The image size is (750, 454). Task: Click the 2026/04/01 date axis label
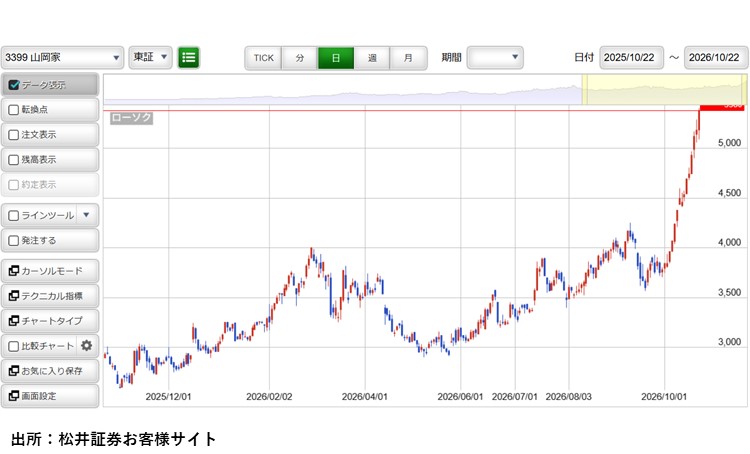point(365,397)
